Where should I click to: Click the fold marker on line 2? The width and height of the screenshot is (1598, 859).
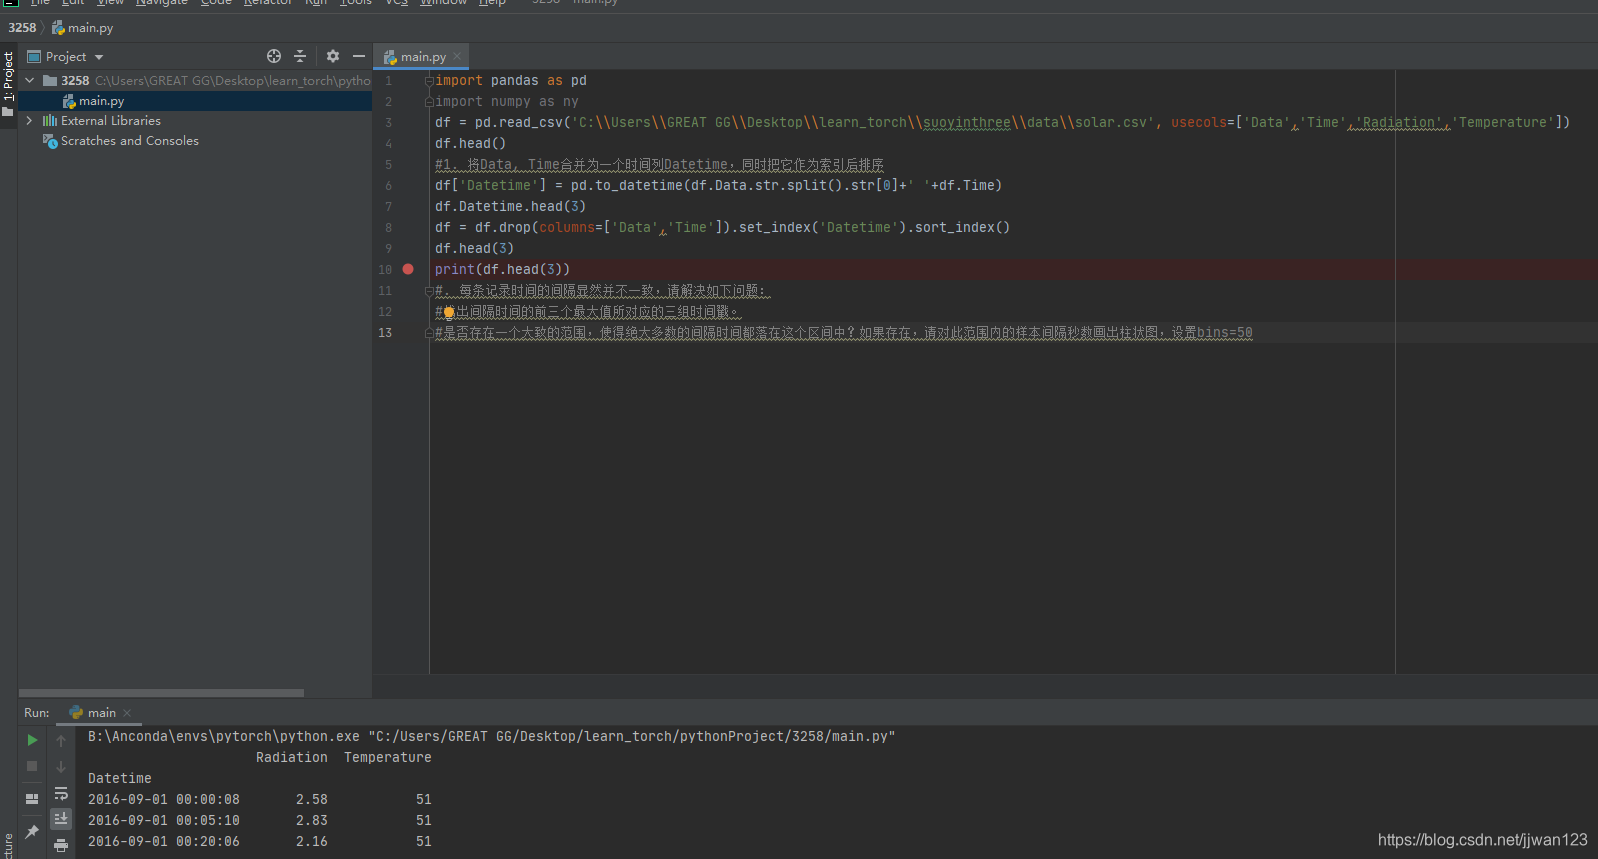(429, 101)
